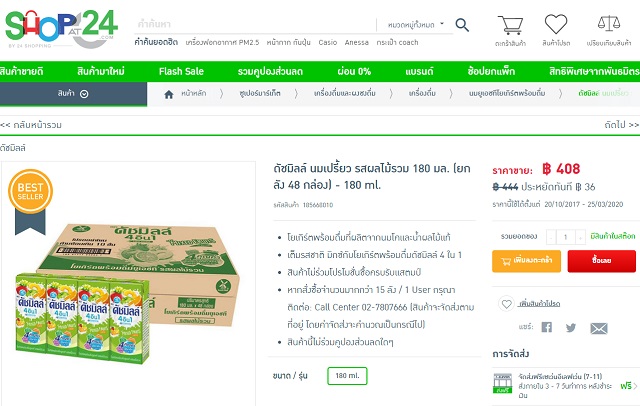Click the orange add to cart button
The height and width of the screenshot is (406, 640).
pyautogui.click(x=526, y=261)
